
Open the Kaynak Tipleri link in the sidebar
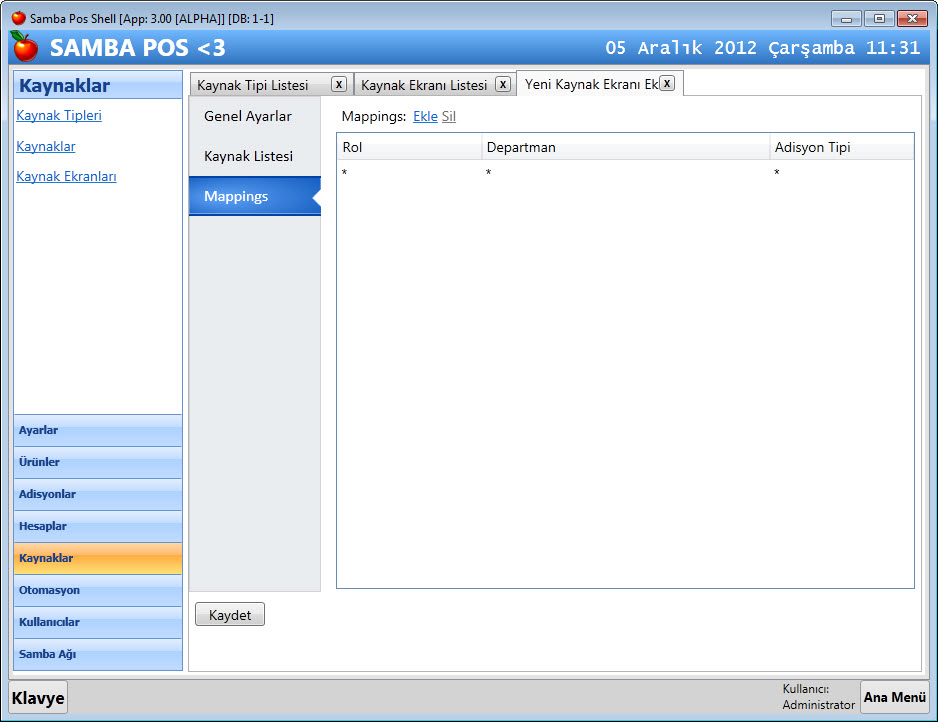[x=59, y=115]
